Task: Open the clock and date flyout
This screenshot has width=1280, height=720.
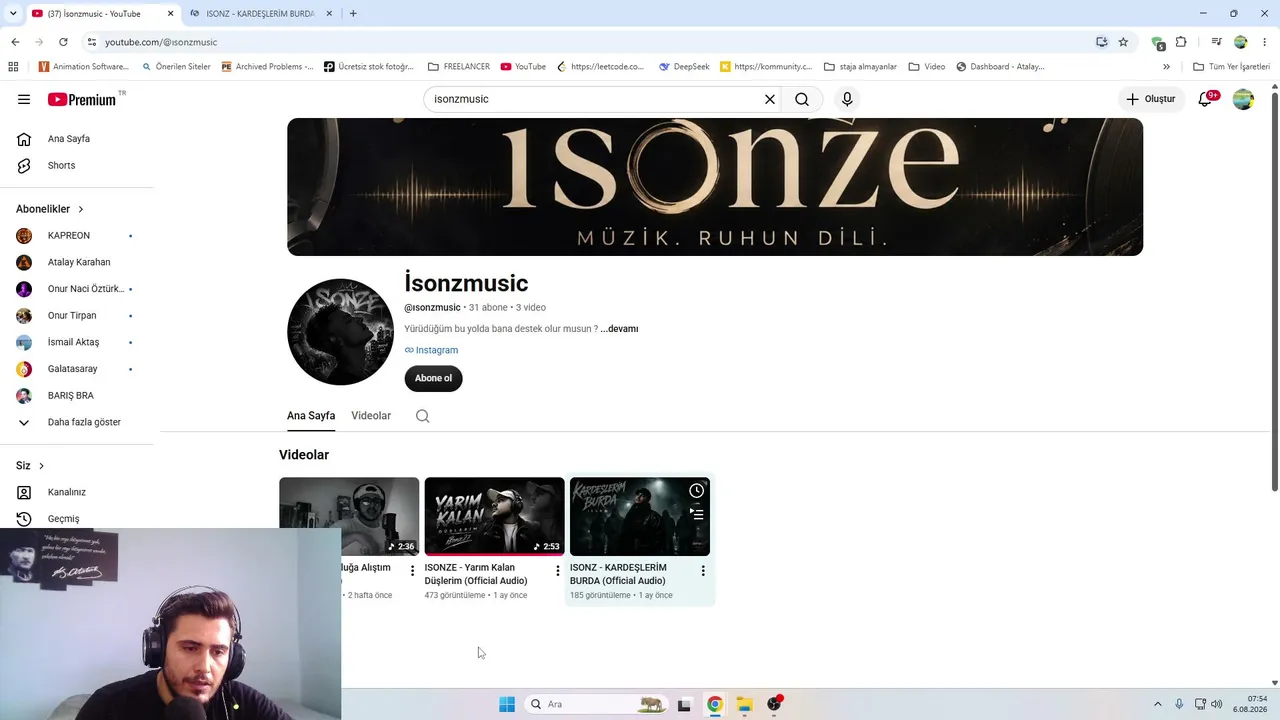Action: click(x=1251, y=704)
